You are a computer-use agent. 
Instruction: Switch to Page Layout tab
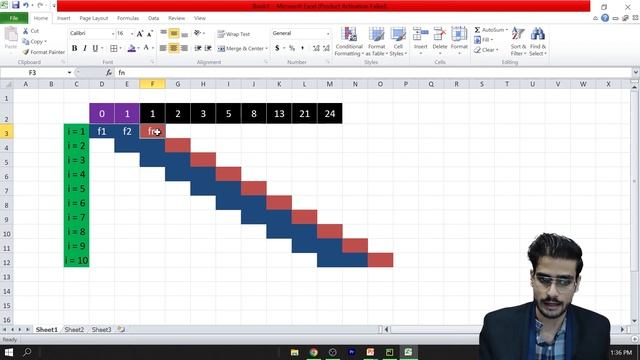click(x=93, y=18)
